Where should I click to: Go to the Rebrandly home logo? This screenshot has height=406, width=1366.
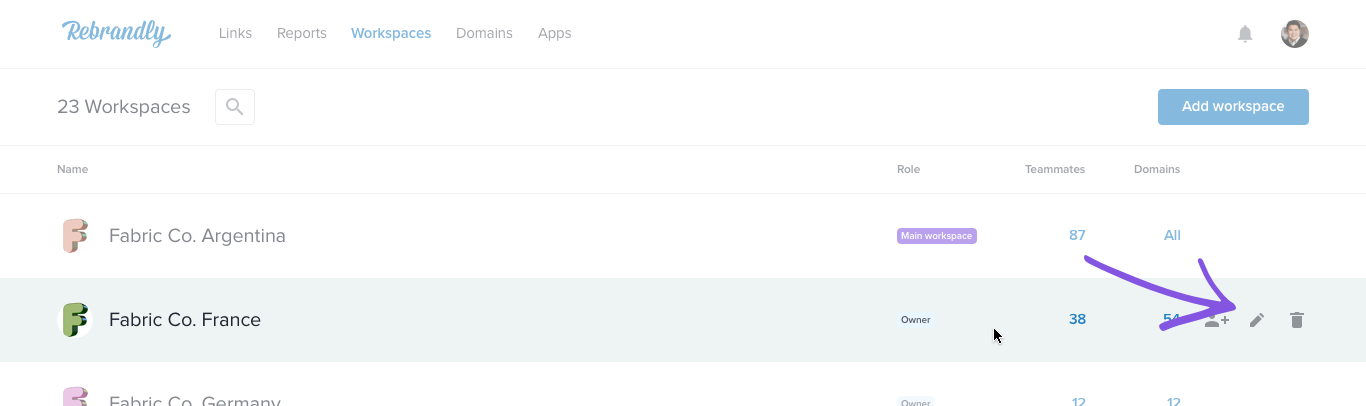(117, 33)
